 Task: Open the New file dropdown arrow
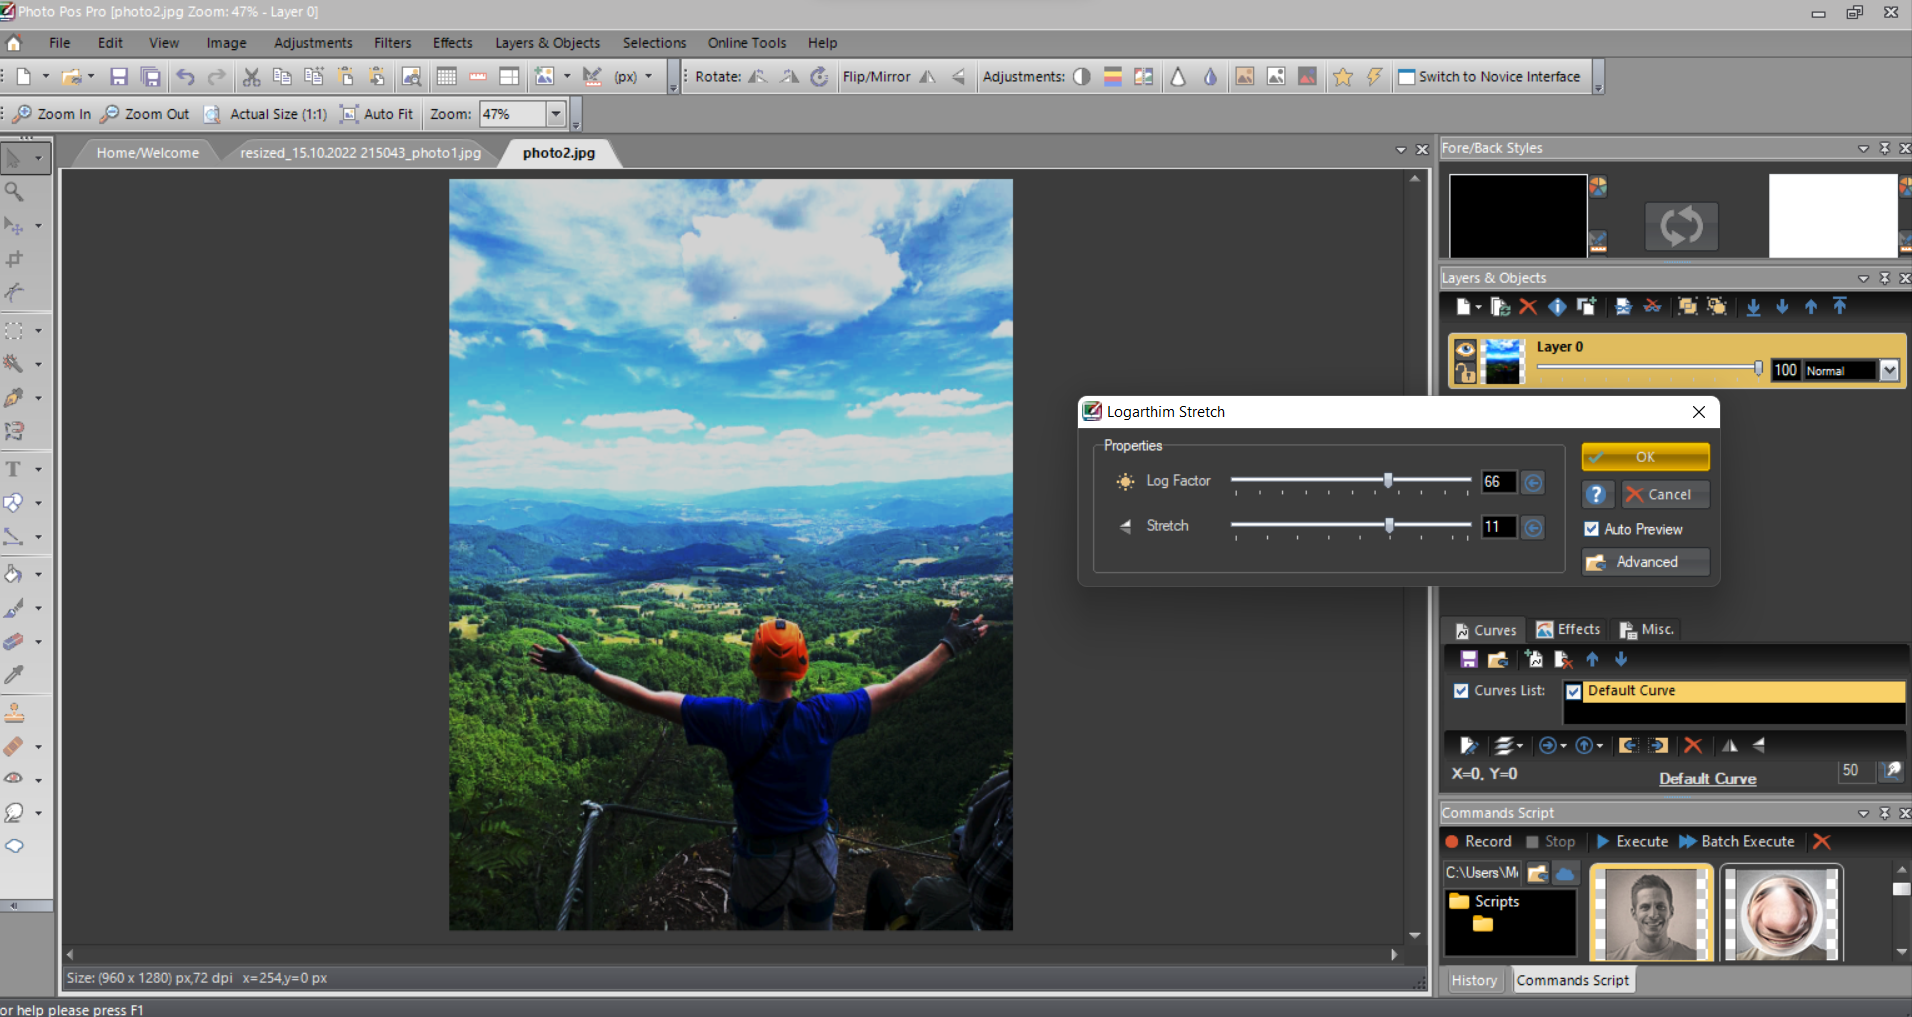45,77
